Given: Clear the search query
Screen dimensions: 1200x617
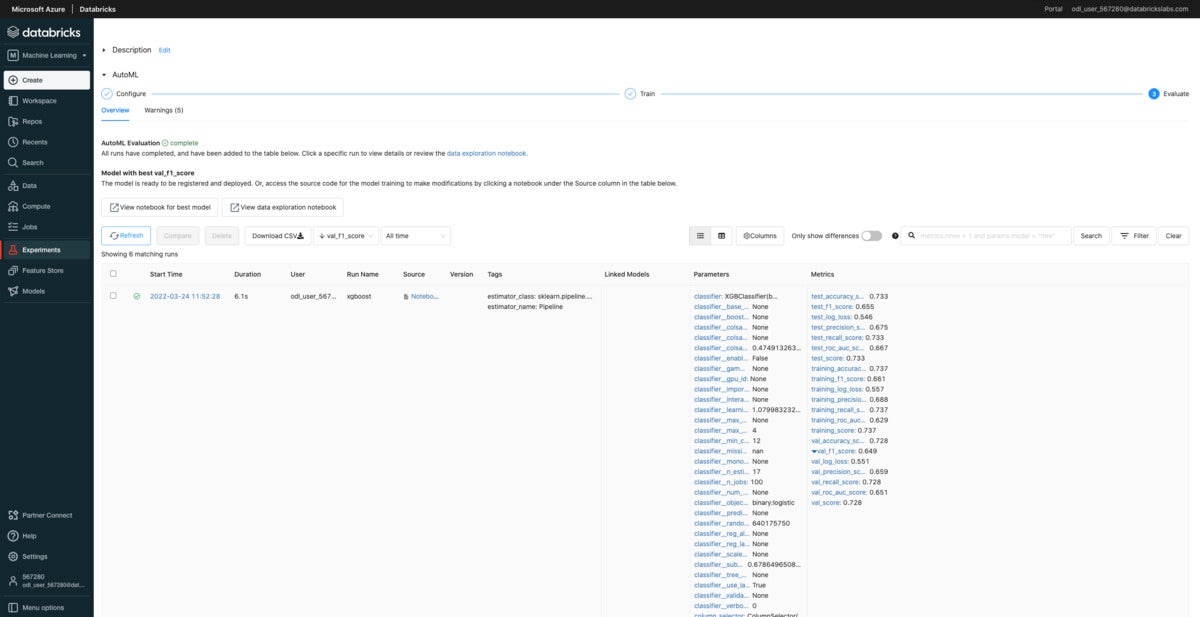Looking at the screenshot, I should tap(1173, 236).
